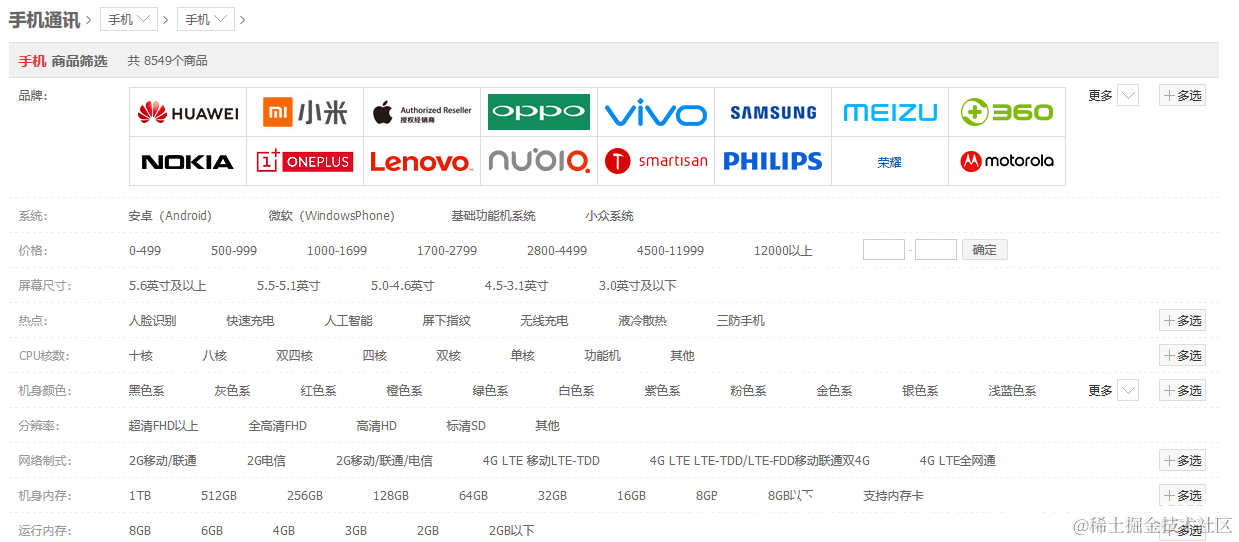This screenshot has height=542, width=1239.
Task: Choose the Xiaomi brand logo
Action: 305,113
